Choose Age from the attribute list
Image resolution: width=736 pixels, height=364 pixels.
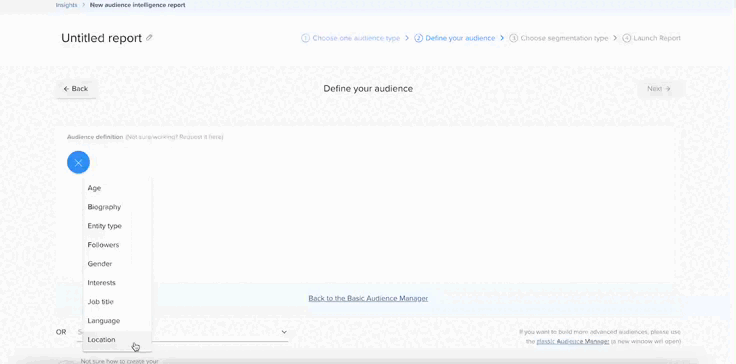(x=117, y=188)
